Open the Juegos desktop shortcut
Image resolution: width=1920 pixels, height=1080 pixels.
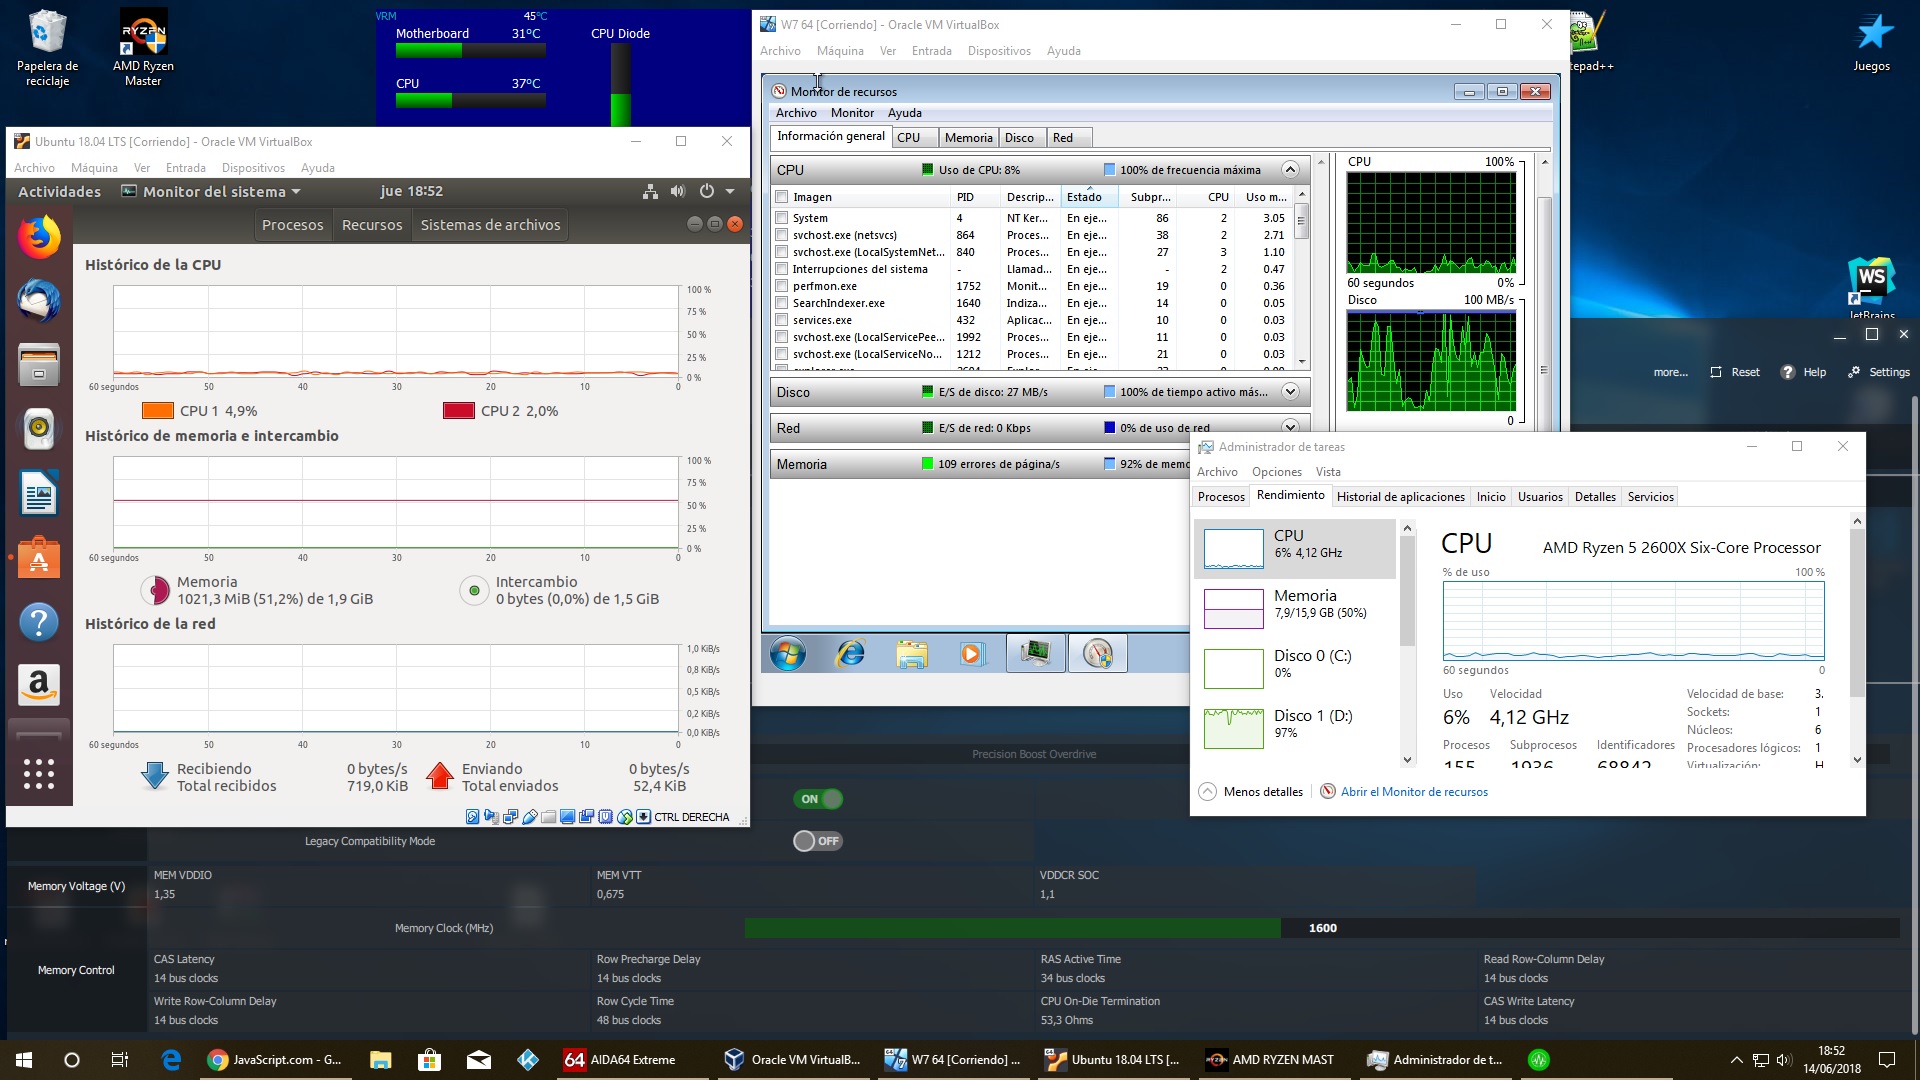coord(1872,44)
